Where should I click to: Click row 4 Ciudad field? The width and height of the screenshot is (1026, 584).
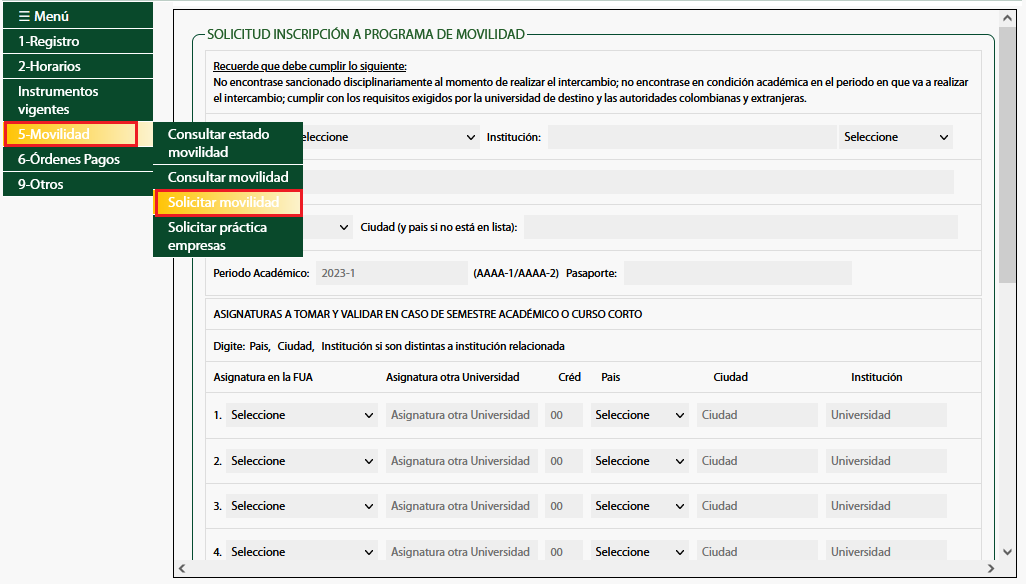(757, 551)
